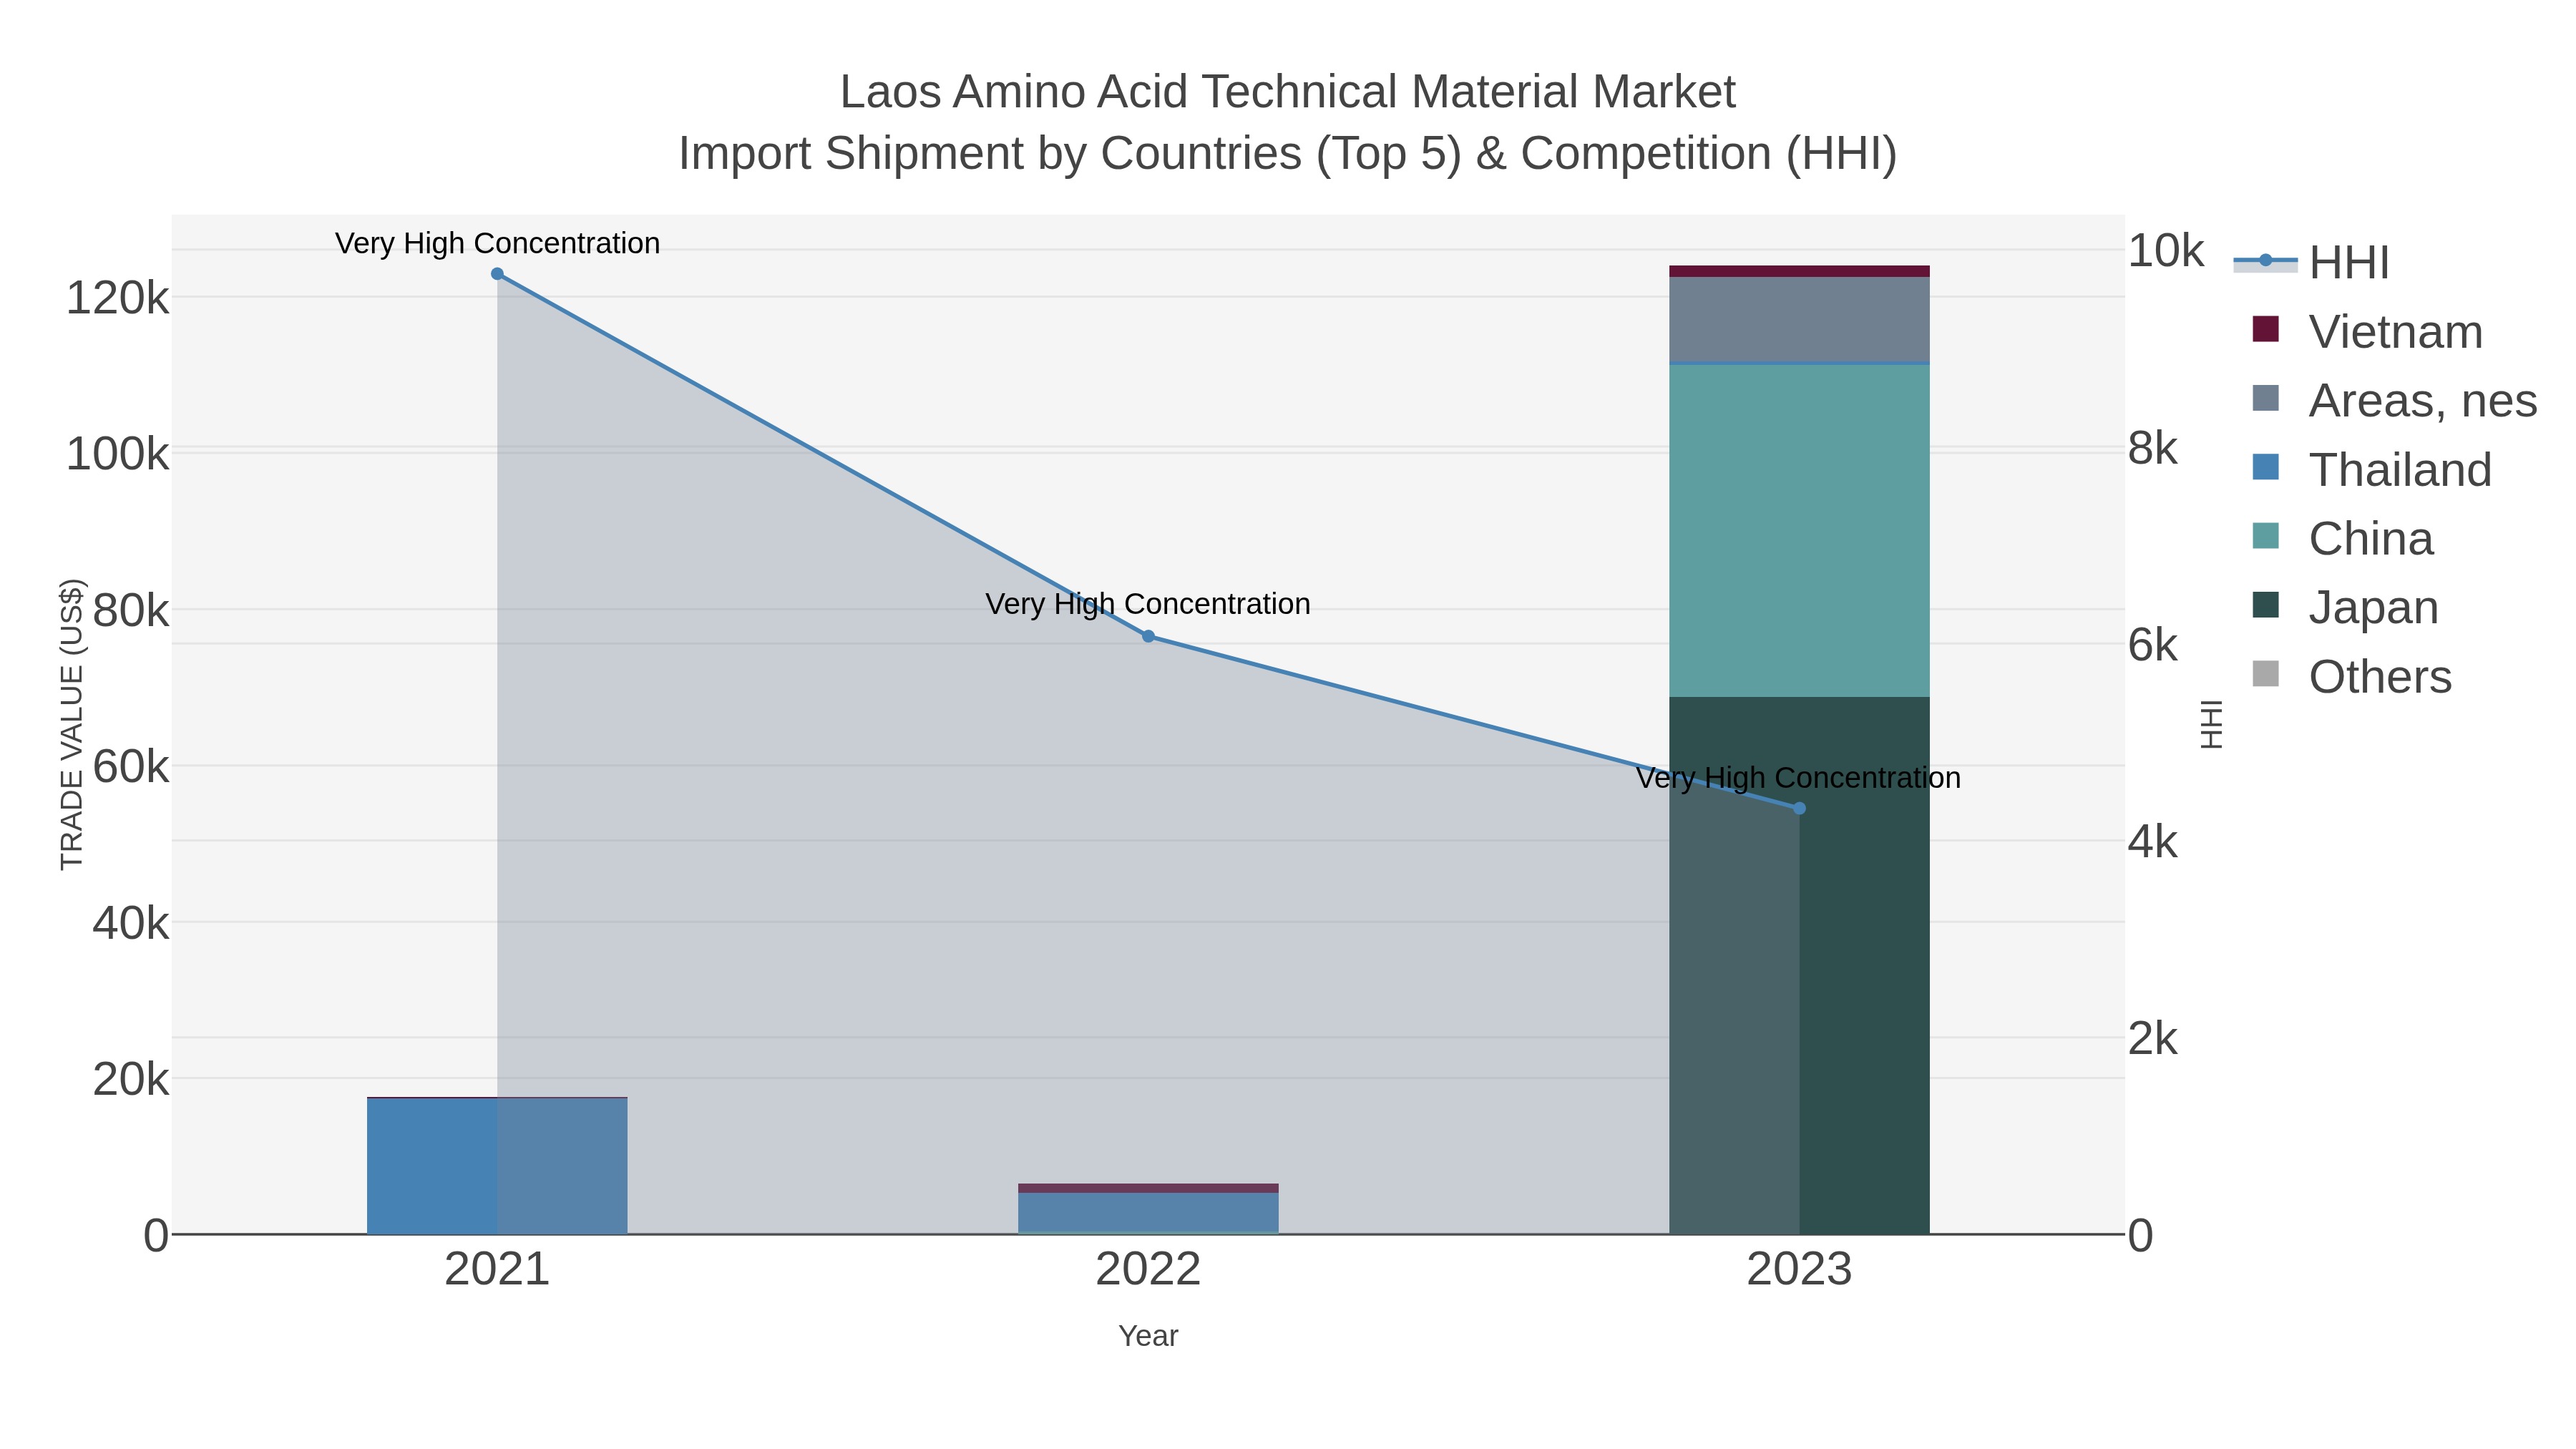Screen dimensions: 2576x1449
Task: Click the 2021 x-axis label
Action: [x=497, y=1270]
